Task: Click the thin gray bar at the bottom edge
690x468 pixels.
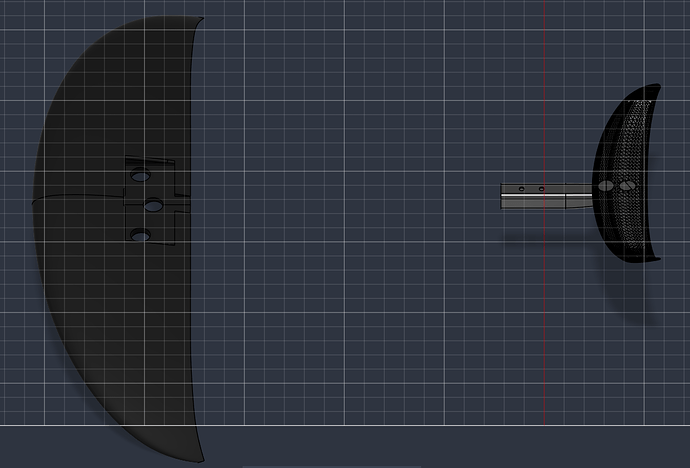Action: [332, 467]
